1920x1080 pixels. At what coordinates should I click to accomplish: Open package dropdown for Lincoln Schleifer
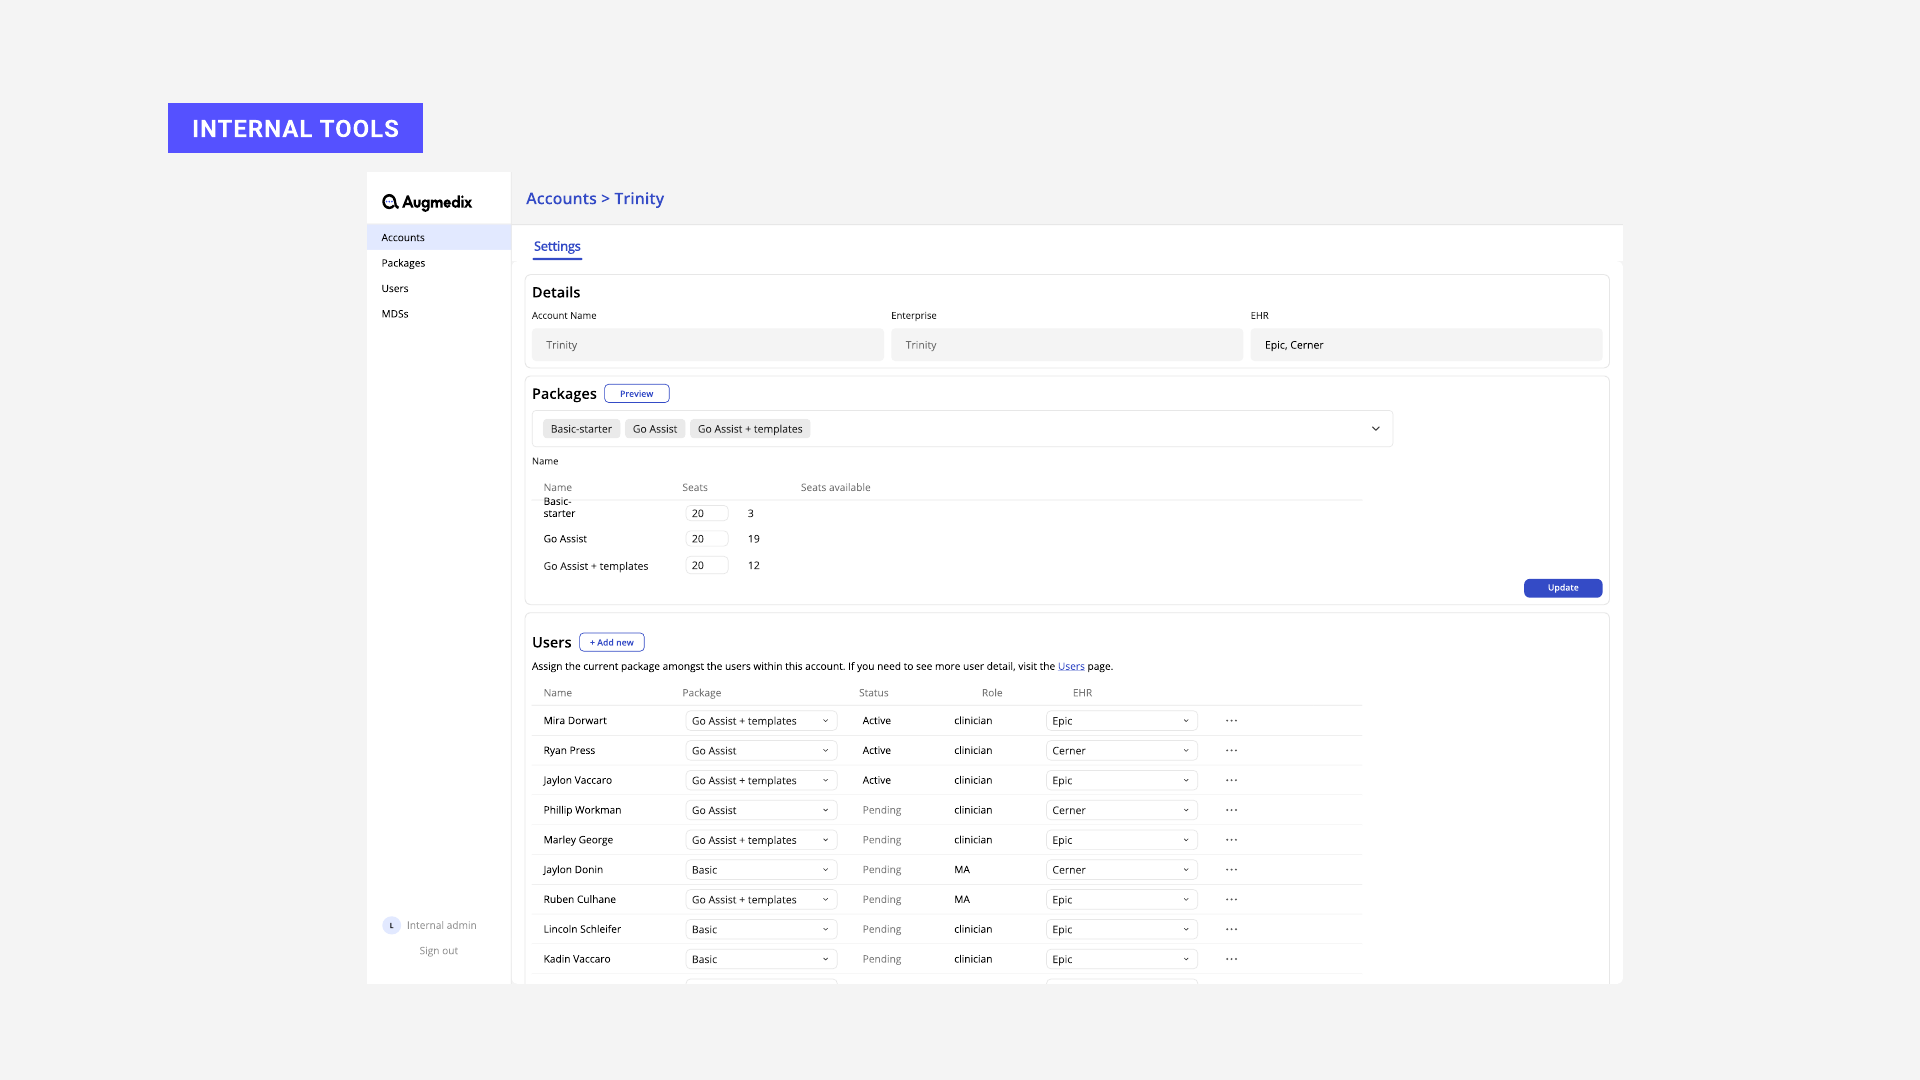pyautogui.click(x=761, y=930)
